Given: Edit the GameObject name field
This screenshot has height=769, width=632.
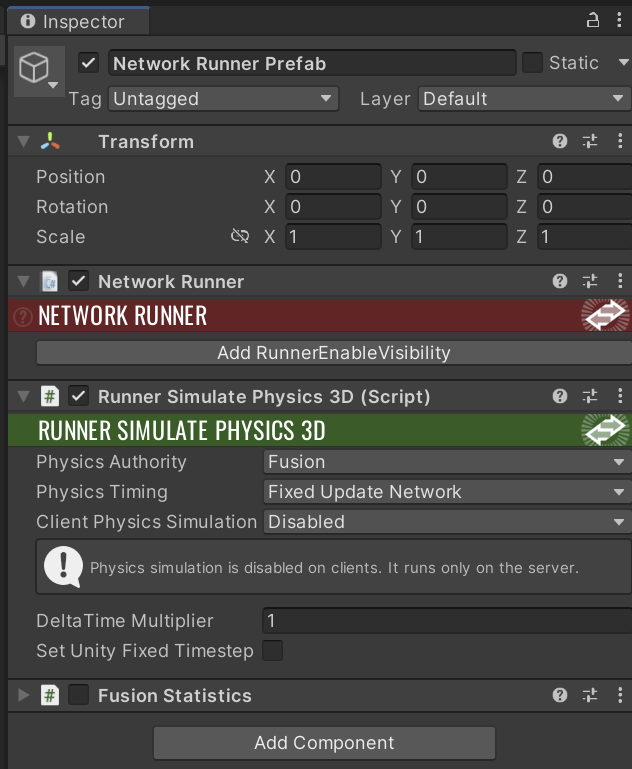Looking at the screenshot, I should (x=312, y=63).
